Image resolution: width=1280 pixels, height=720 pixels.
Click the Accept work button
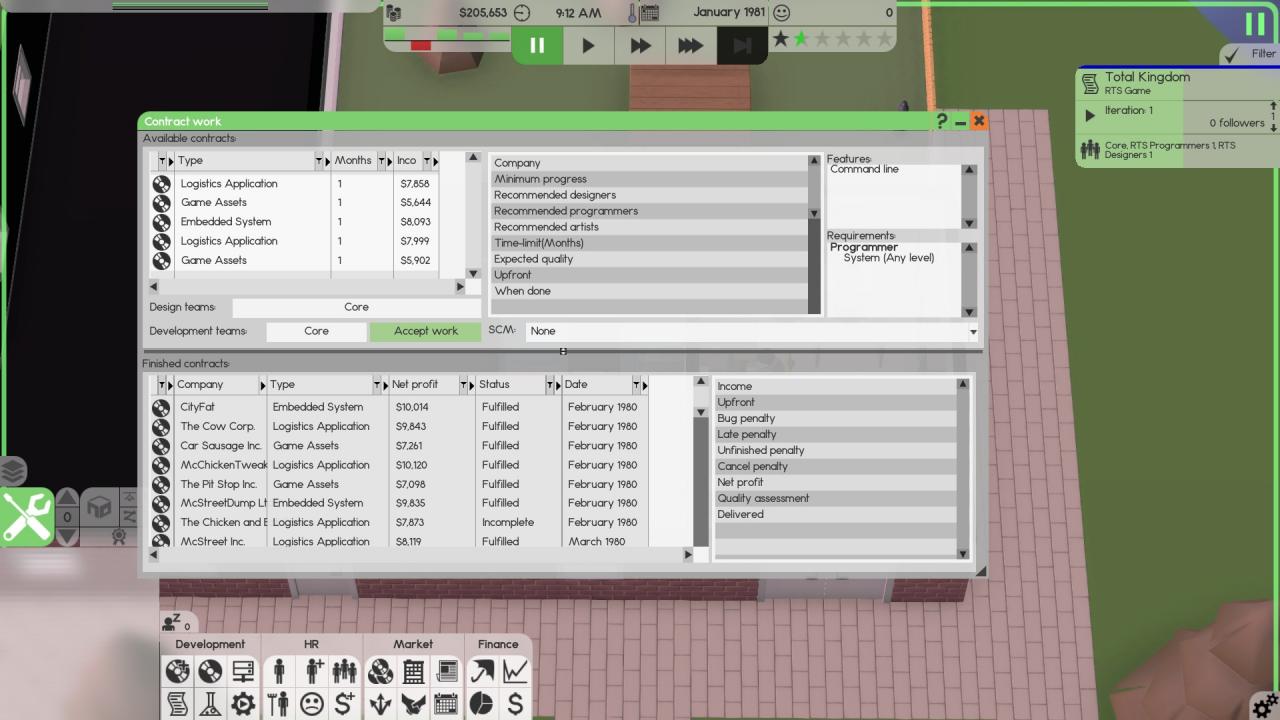pos(425,331)
